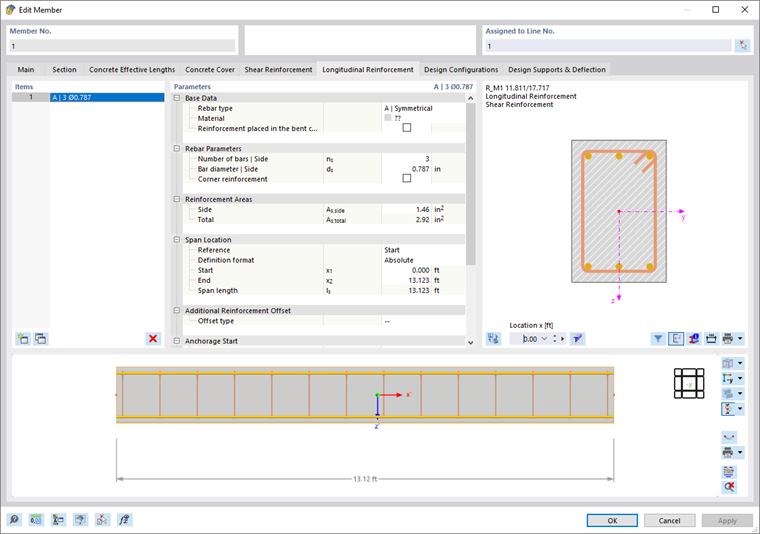Click the blue beam section icon beside Location x
The image size is (760, 534).
(577, 339)
